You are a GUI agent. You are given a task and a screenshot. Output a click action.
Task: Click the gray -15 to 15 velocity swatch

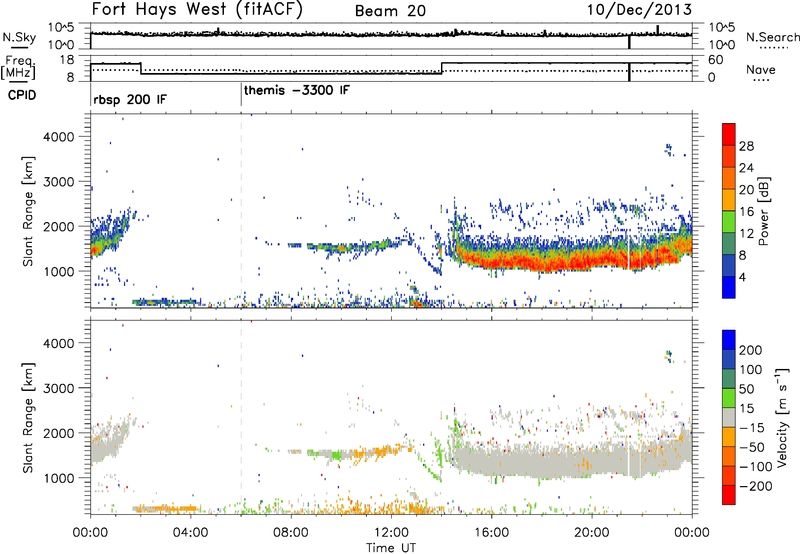coord(729,417)
